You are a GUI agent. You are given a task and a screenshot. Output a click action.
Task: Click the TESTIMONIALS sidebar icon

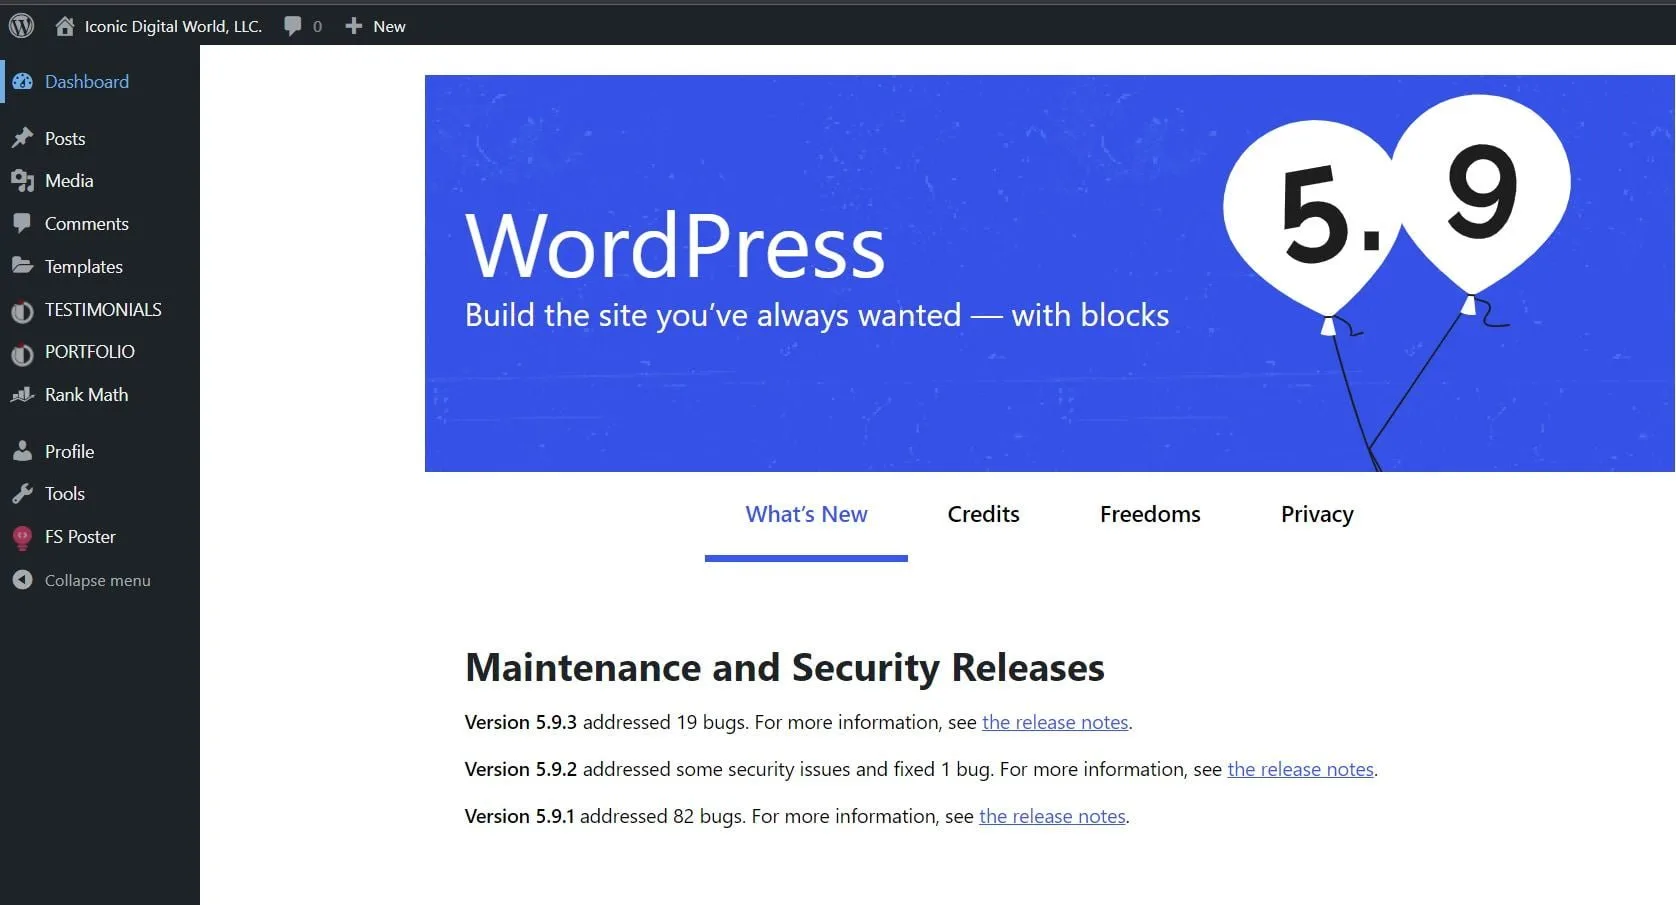[22, 311]
